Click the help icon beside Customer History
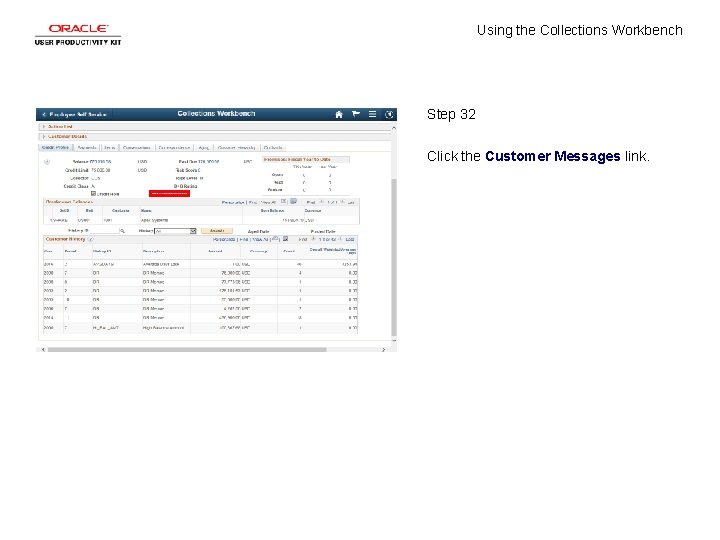Viewport: 720px width, 540px height. [90, 240]
